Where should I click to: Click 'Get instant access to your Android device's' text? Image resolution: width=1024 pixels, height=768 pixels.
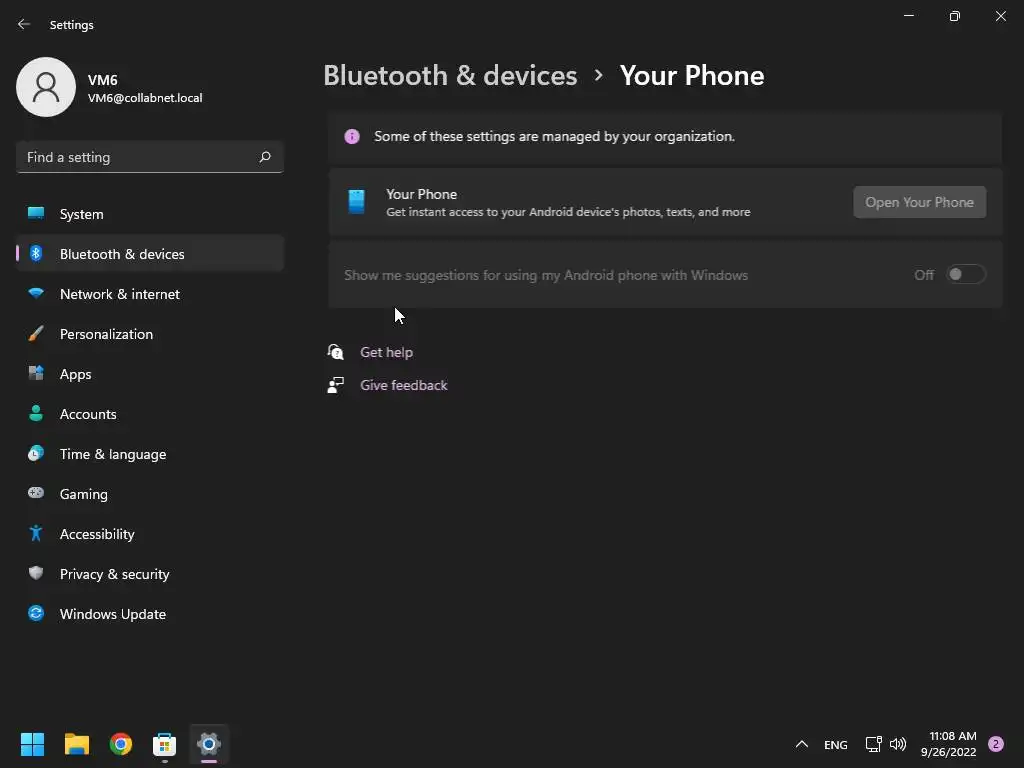pyautogui.click(x=568, y=212)
